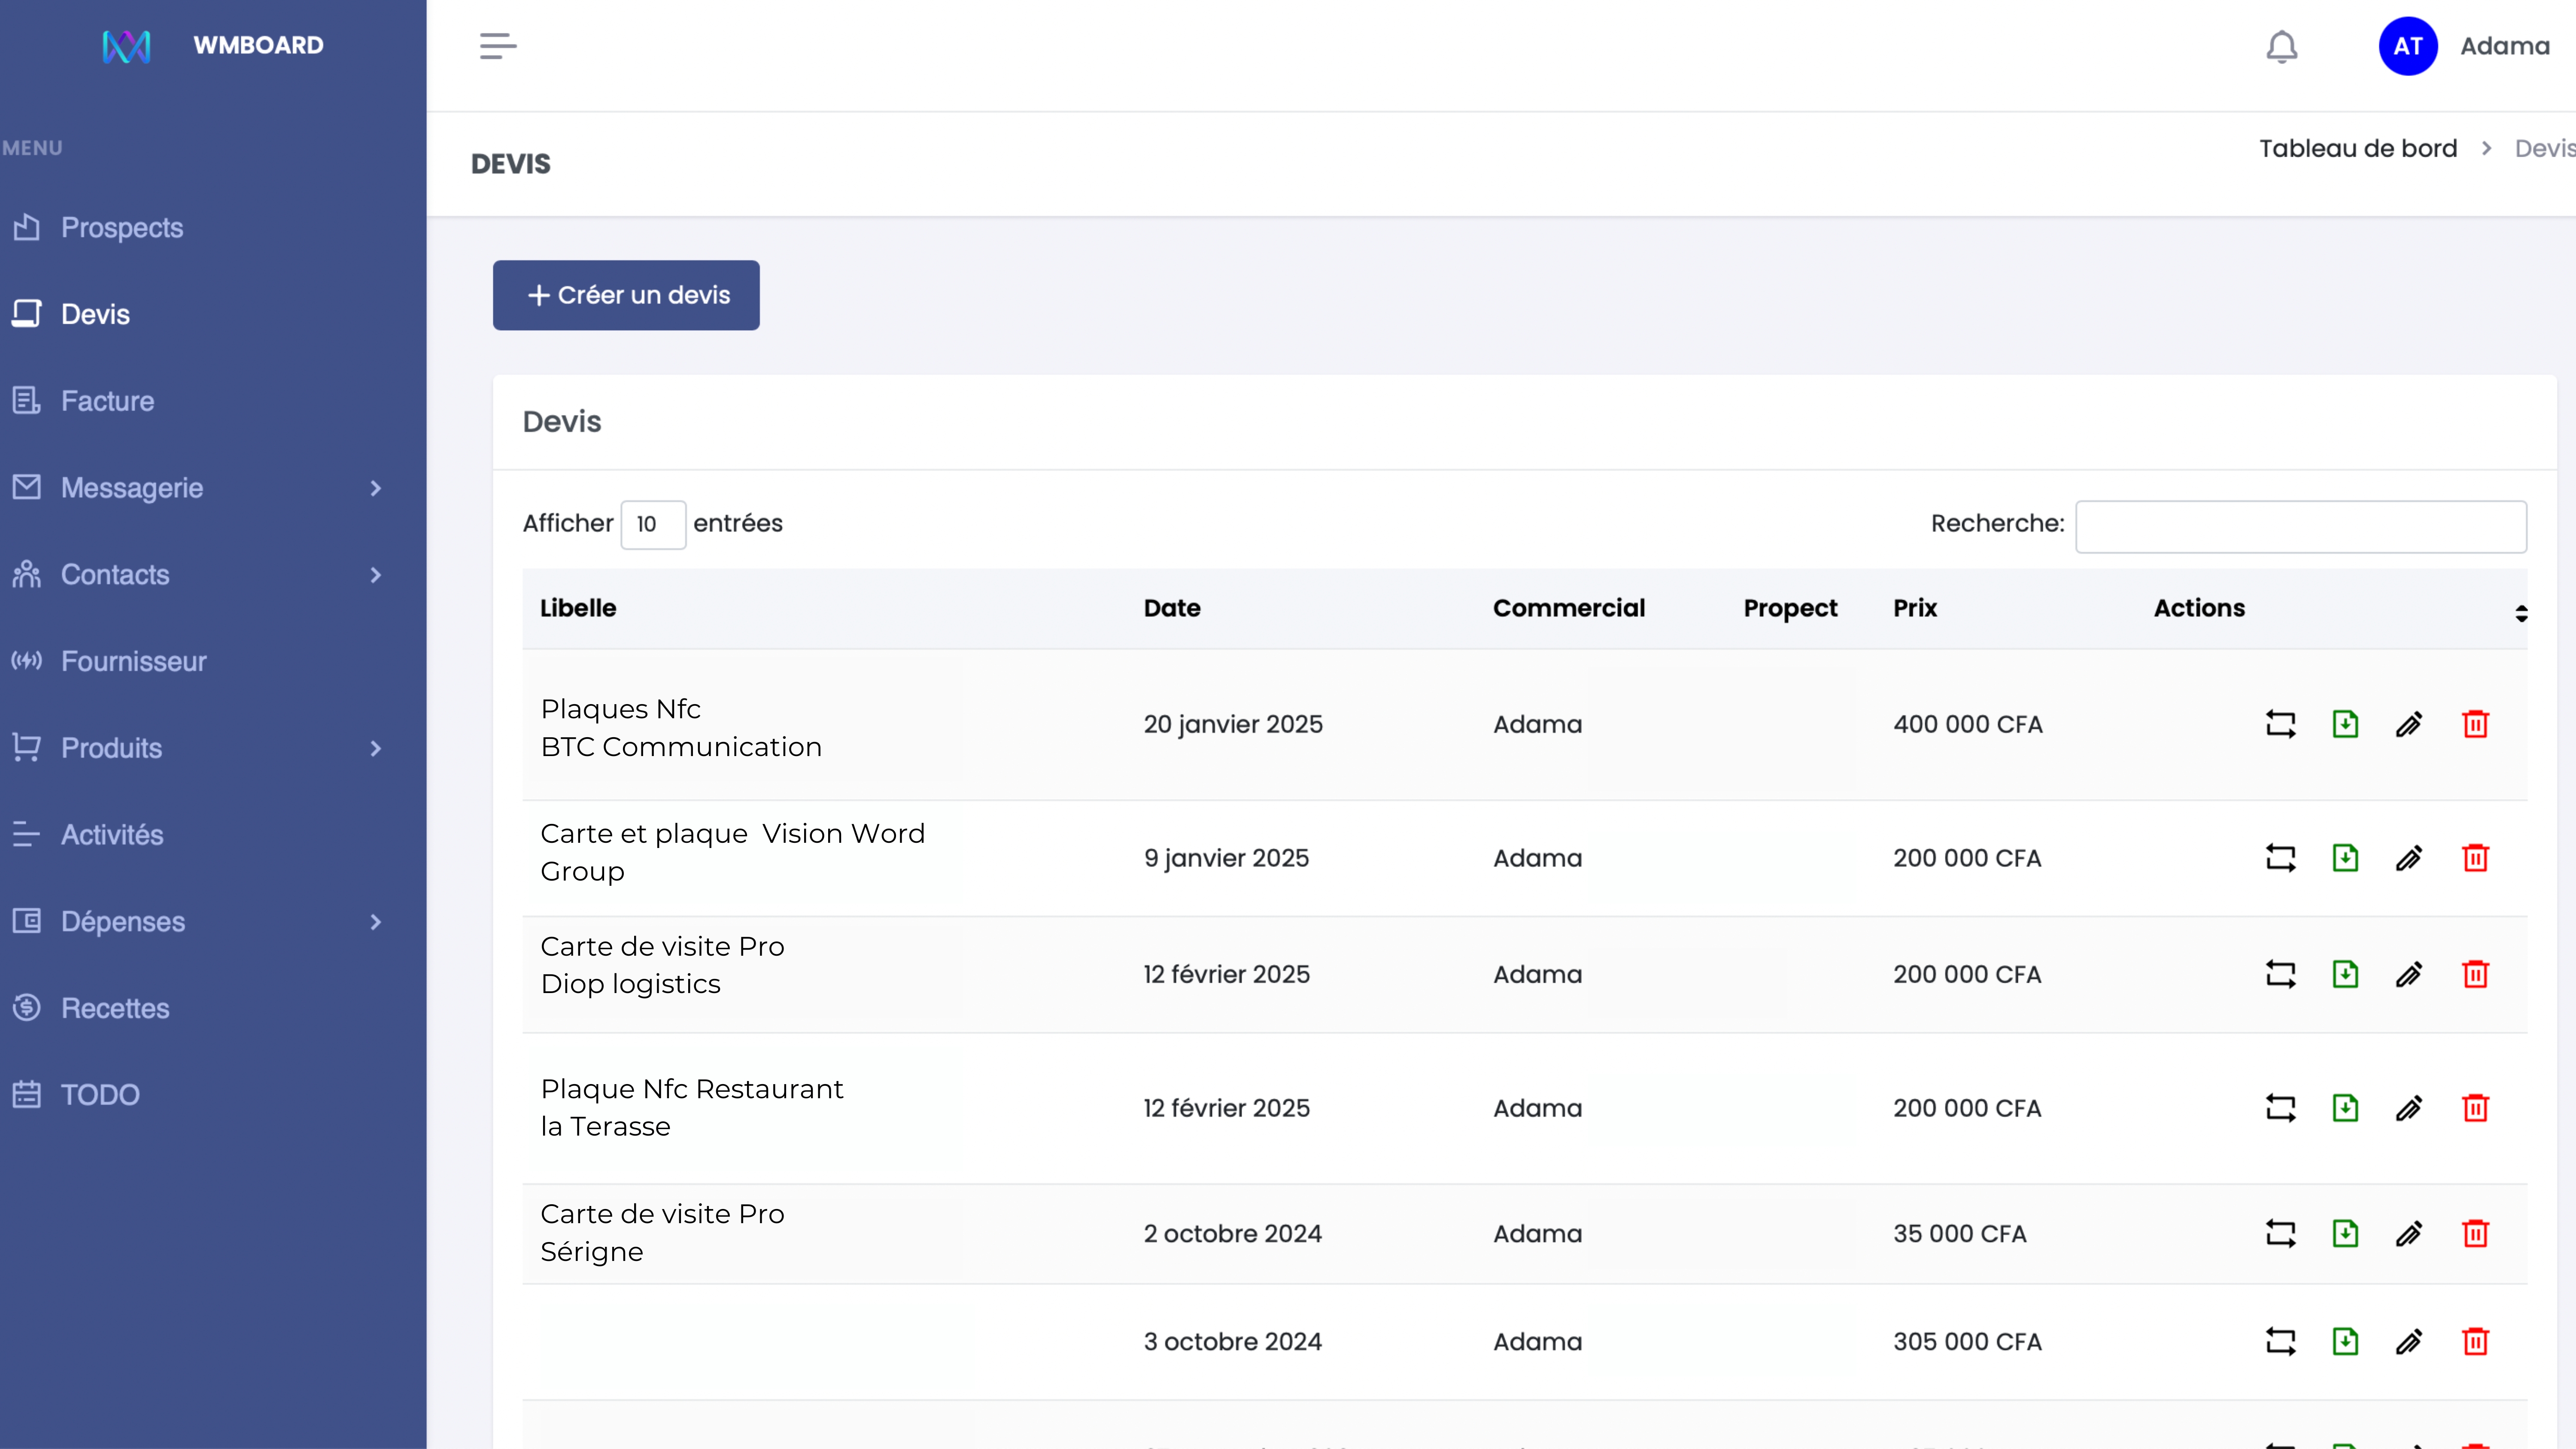
Task: Open the notifications bell
Action: (x=2281, y=47)
